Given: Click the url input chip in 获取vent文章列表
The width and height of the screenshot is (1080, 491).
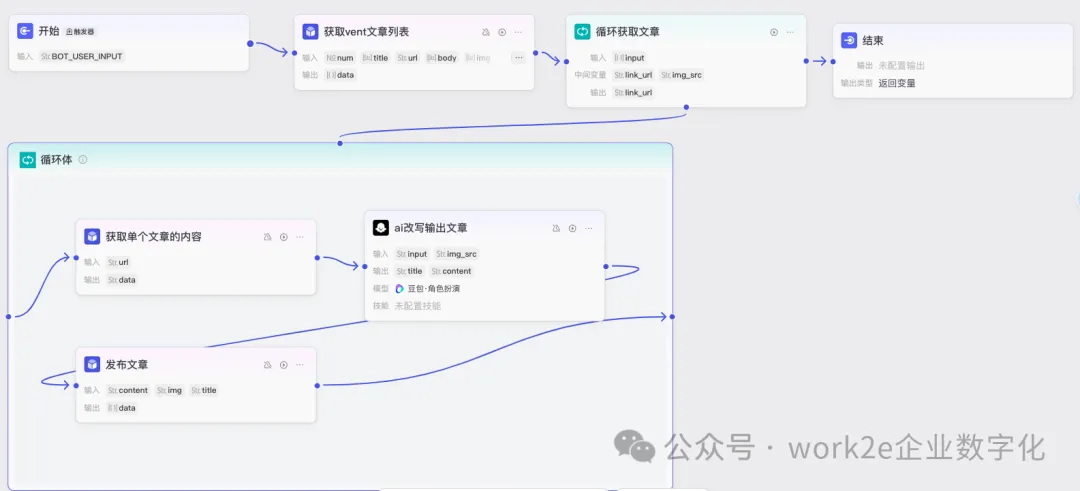Looking at the screenshot, I should (408, 58).
